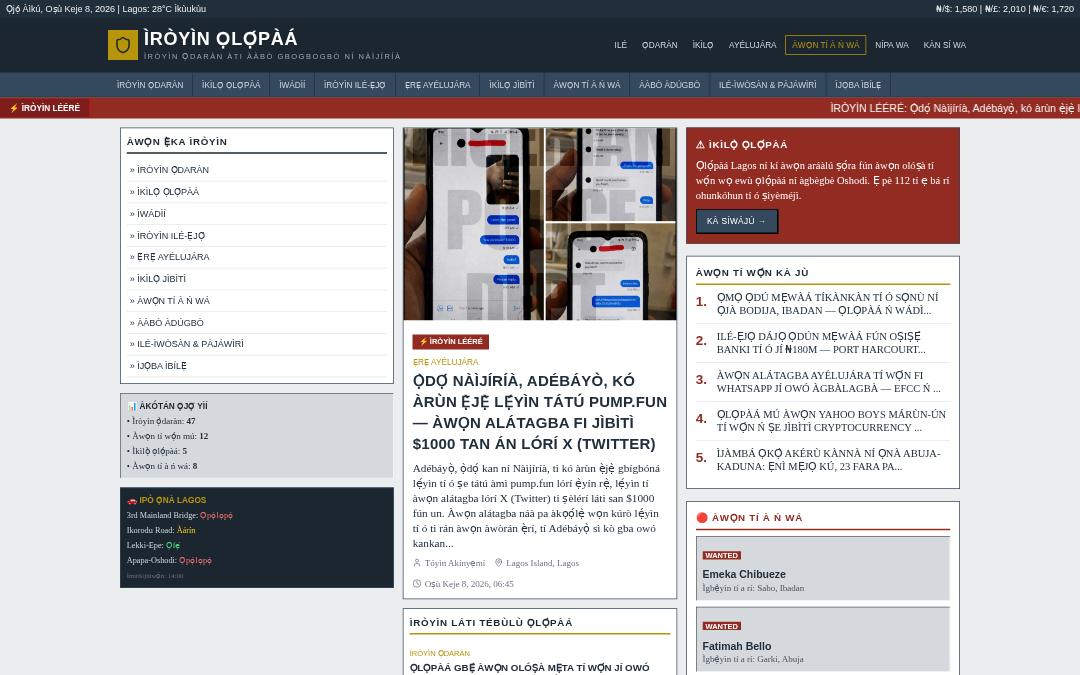1080x675 pixels.
Task: Open the Pump.fun tattoo scam headline
Action: [539, 413]
